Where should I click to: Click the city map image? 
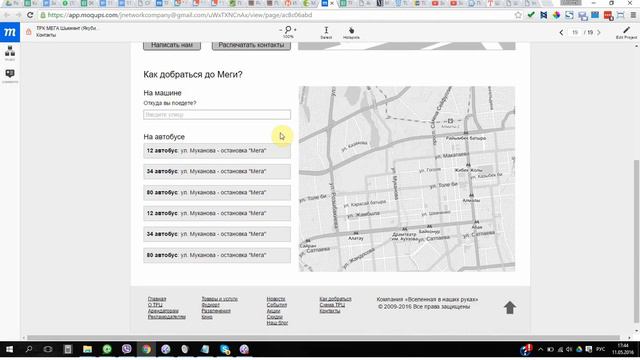pyautogui.click(x=407, y=179)
